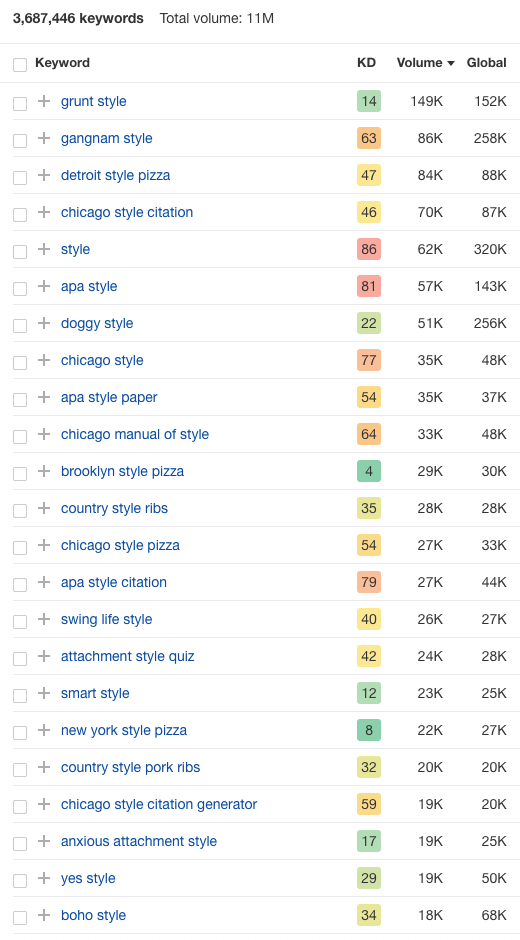Click the red KD 86 badge for style
The height and width of the screenshot is (940, 520).
point(369,249)
